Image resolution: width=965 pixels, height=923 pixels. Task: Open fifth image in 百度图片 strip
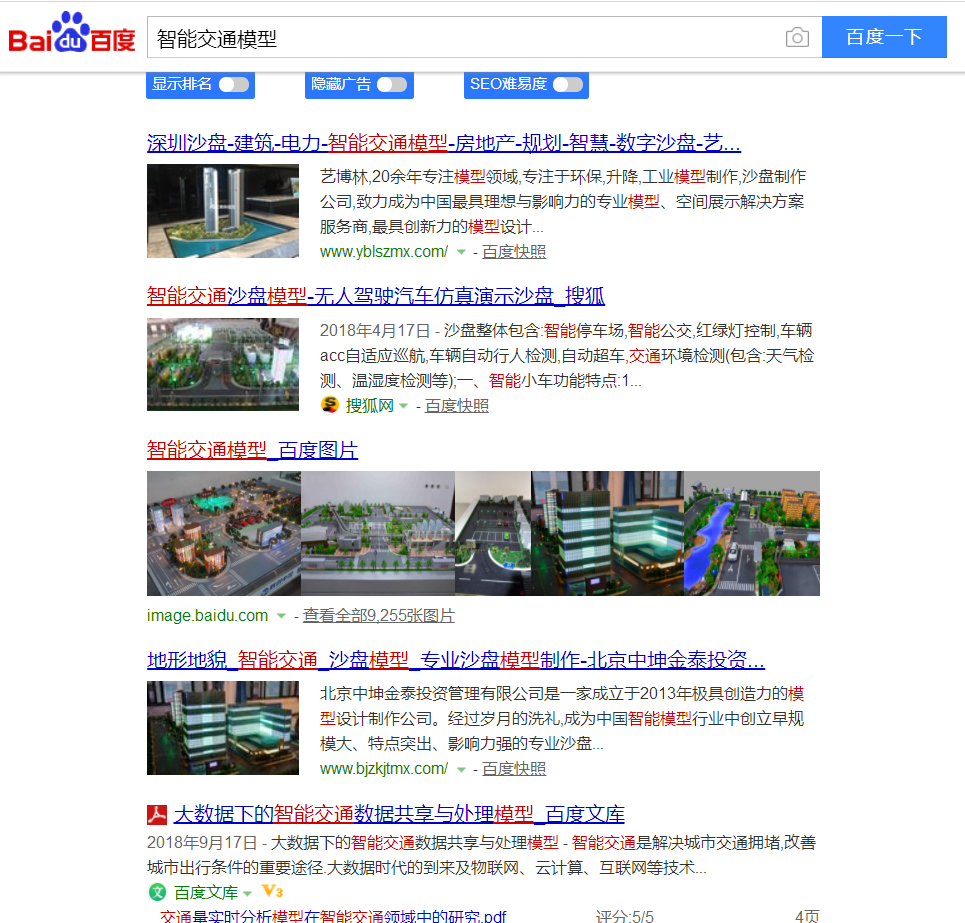click(x=752, y=533)
